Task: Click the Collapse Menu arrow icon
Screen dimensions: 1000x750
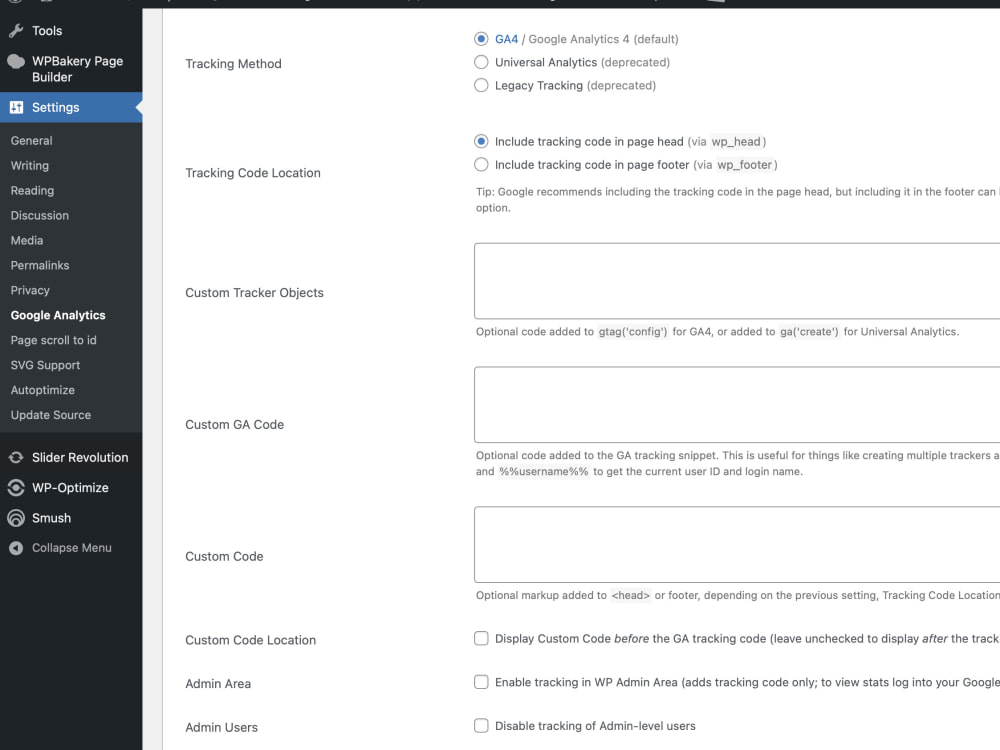Action: [16, 548]
